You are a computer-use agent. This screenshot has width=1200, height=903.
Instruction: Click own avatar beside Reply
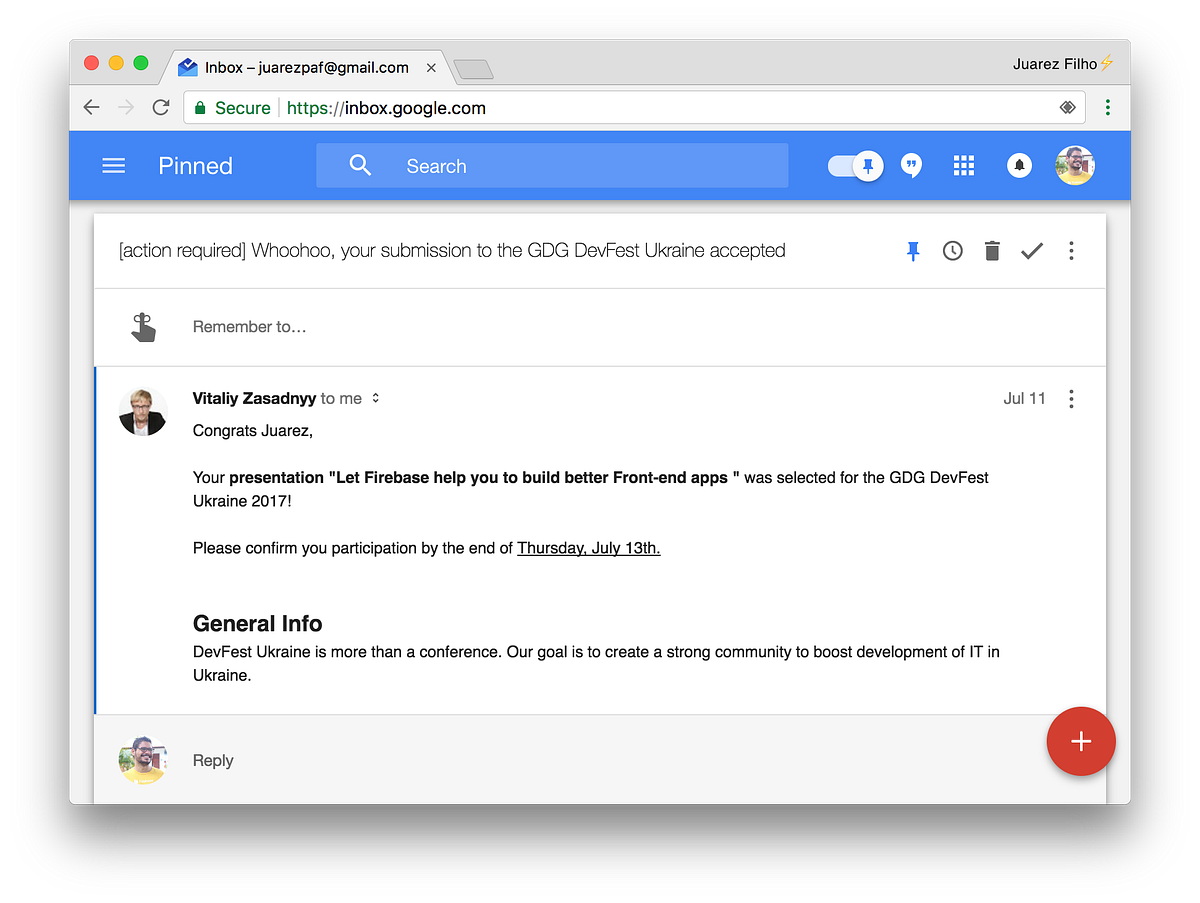[143, 760]
